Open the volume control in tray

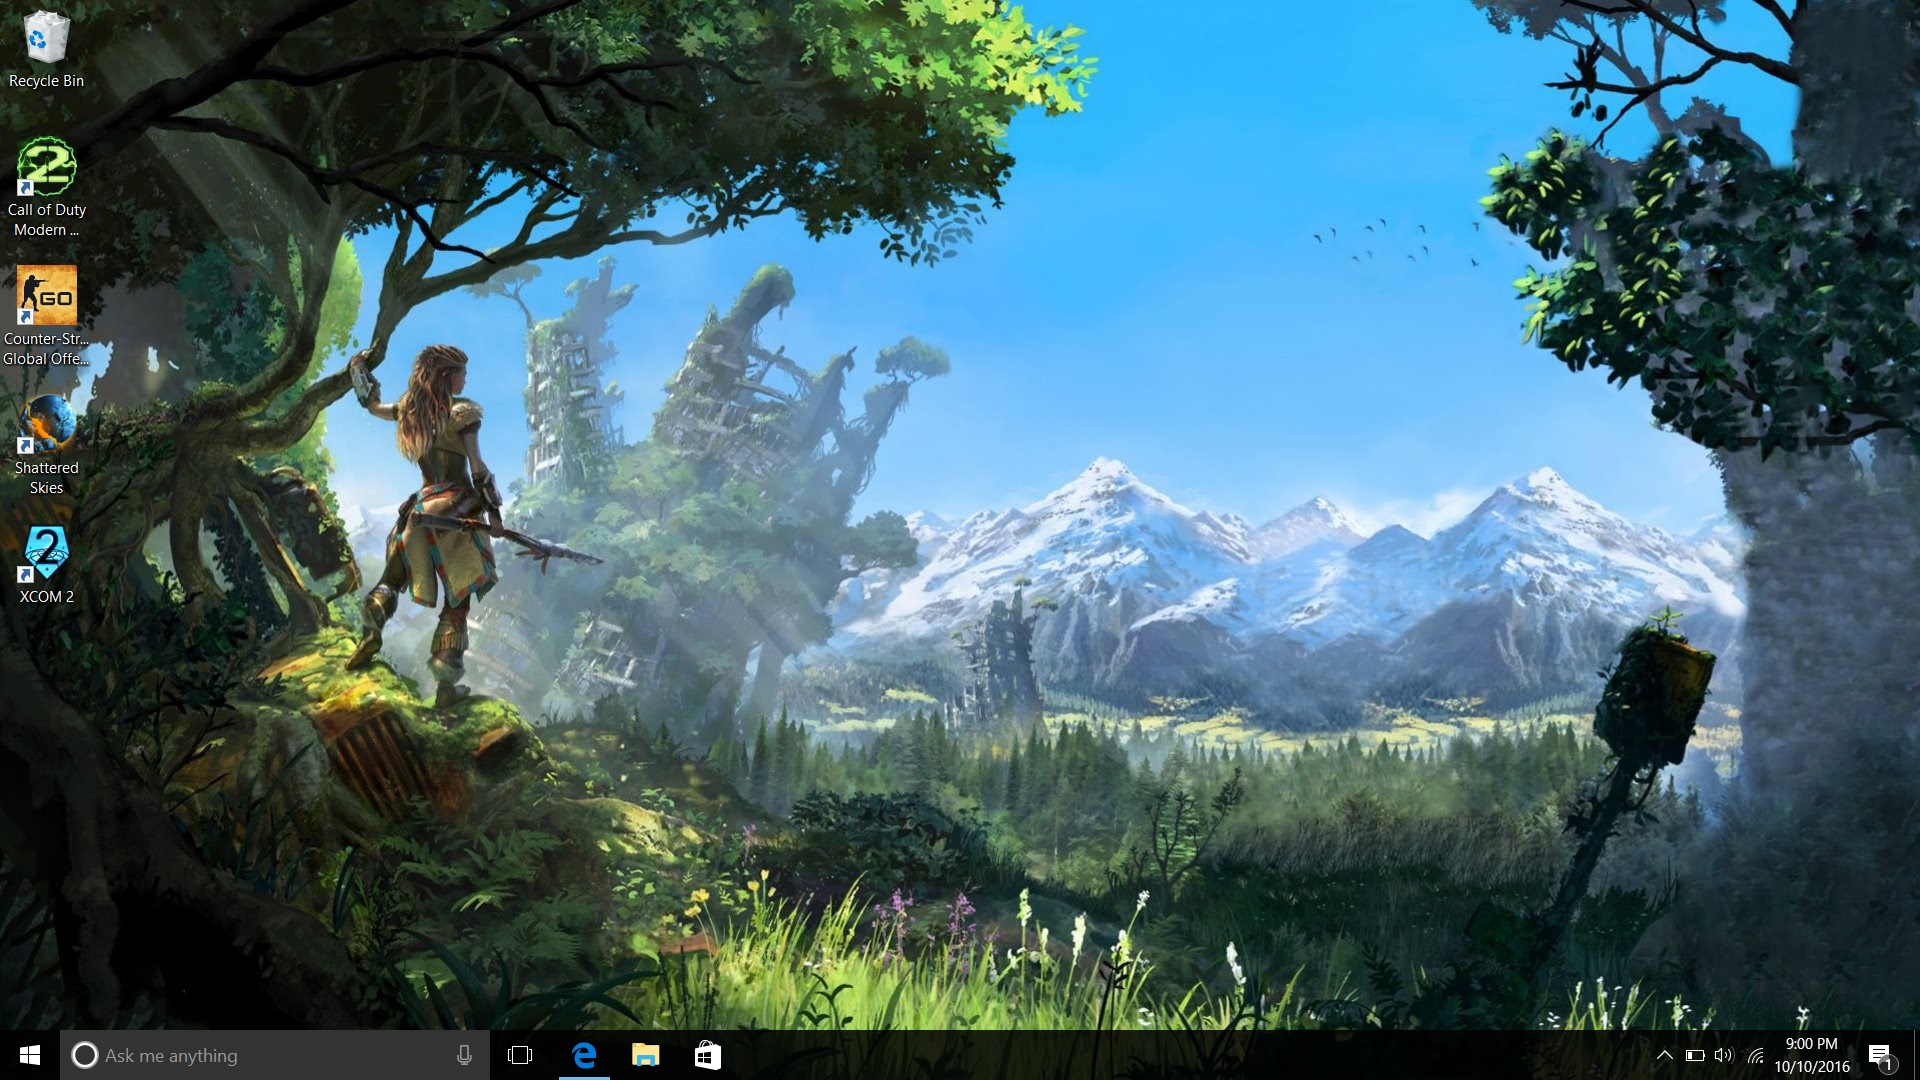click(1724, 1055)
